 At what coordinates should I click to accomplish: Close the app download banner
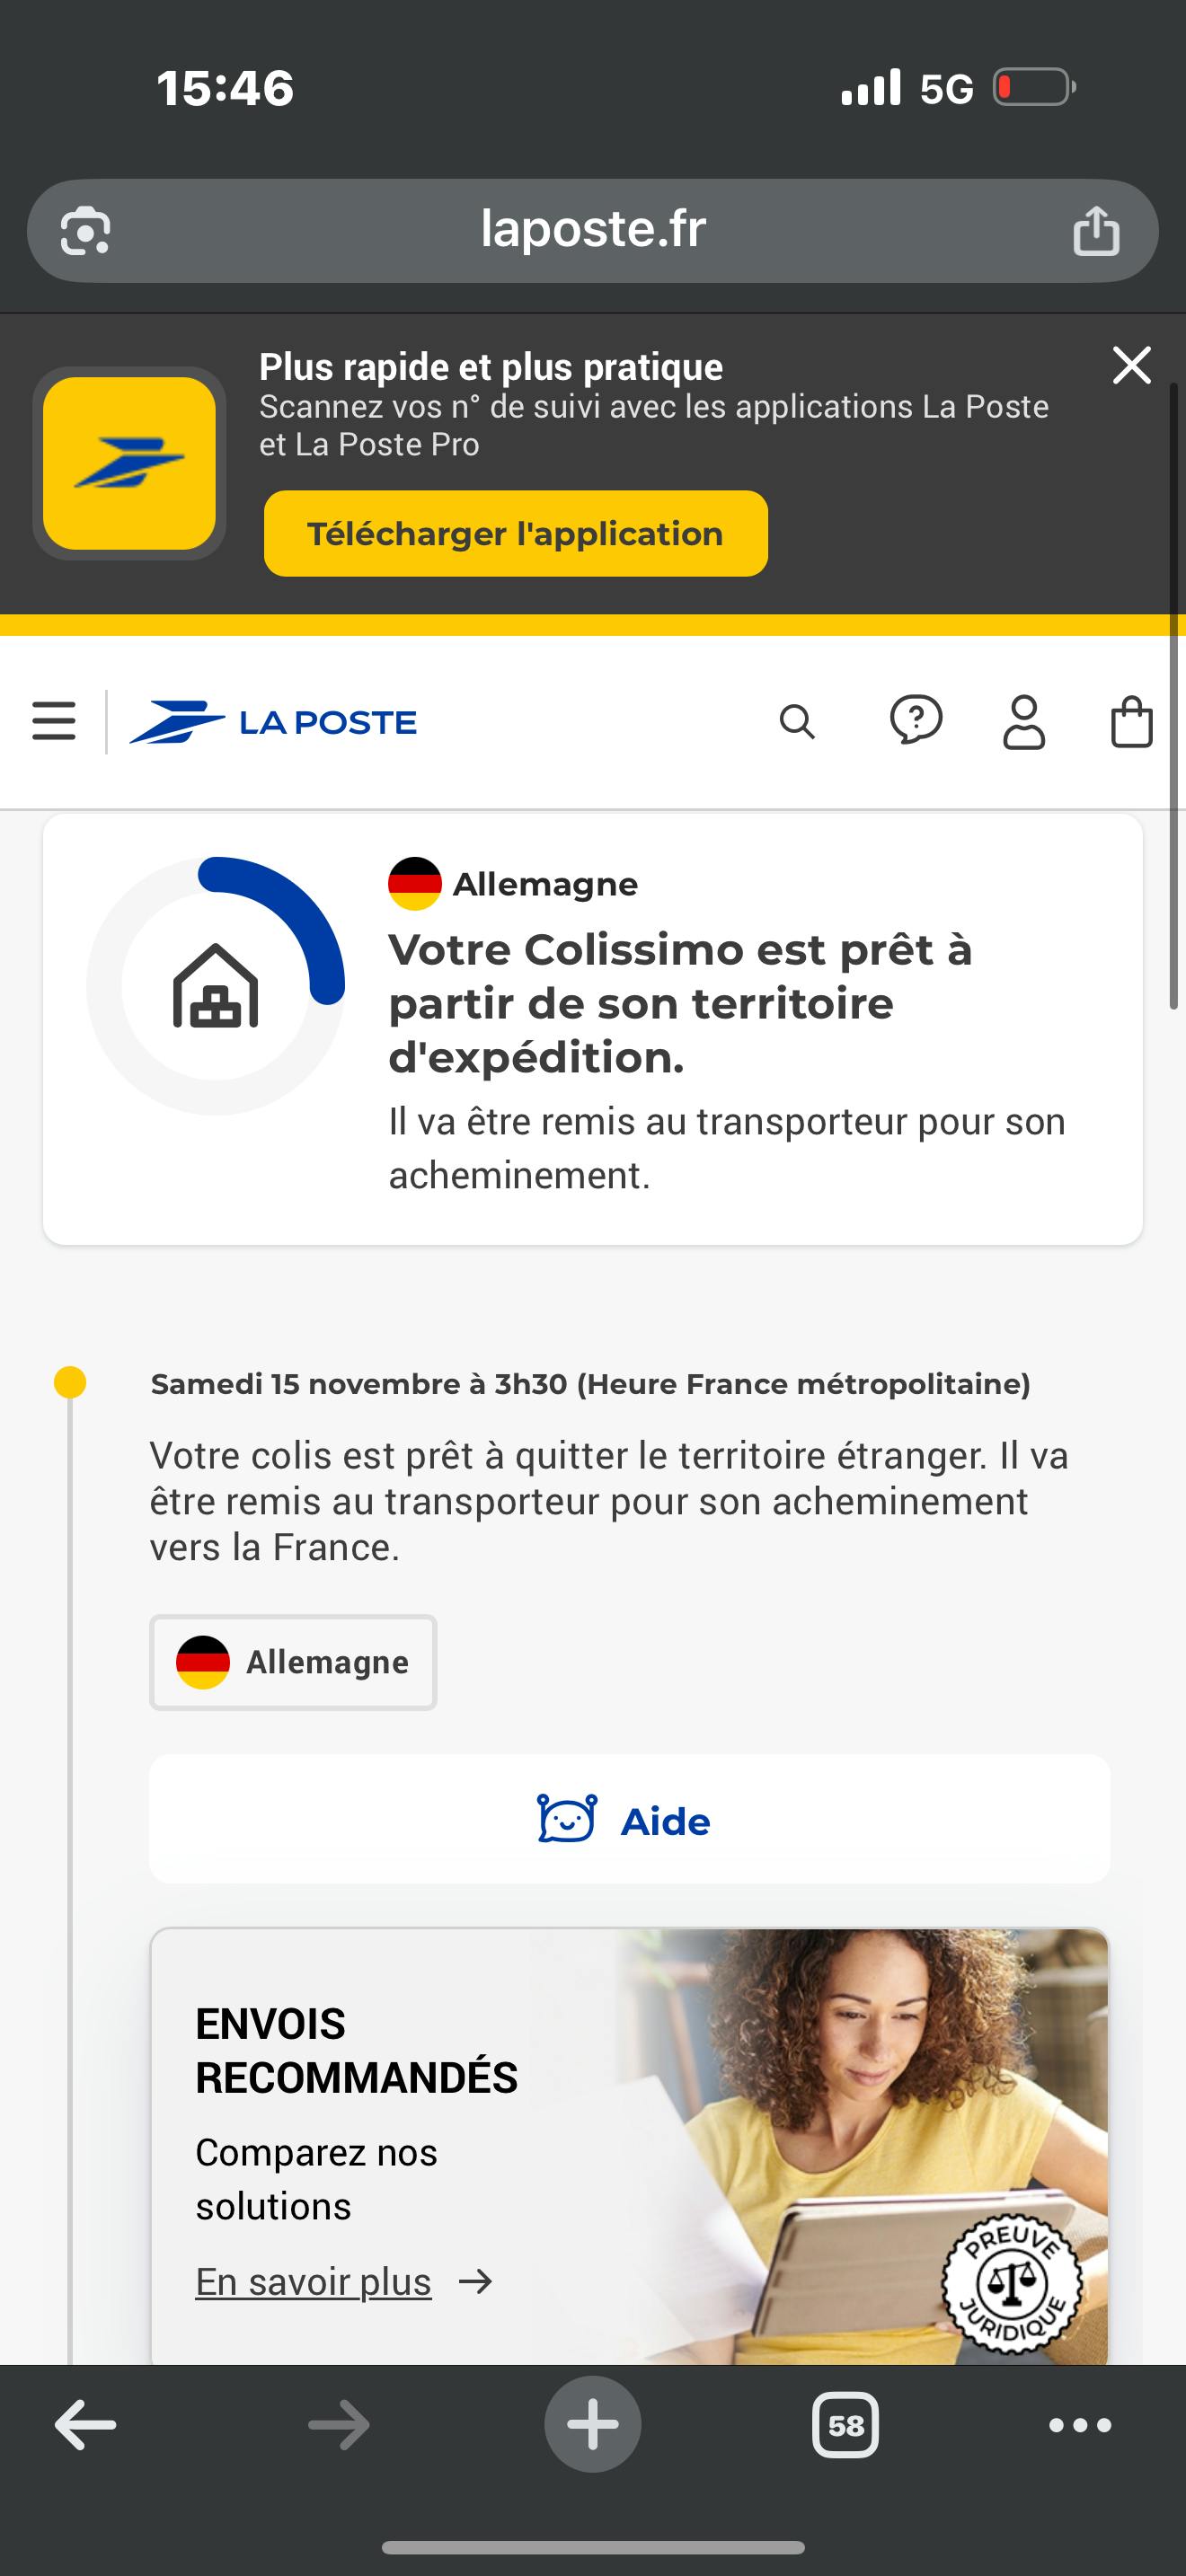click(1131, 366)
